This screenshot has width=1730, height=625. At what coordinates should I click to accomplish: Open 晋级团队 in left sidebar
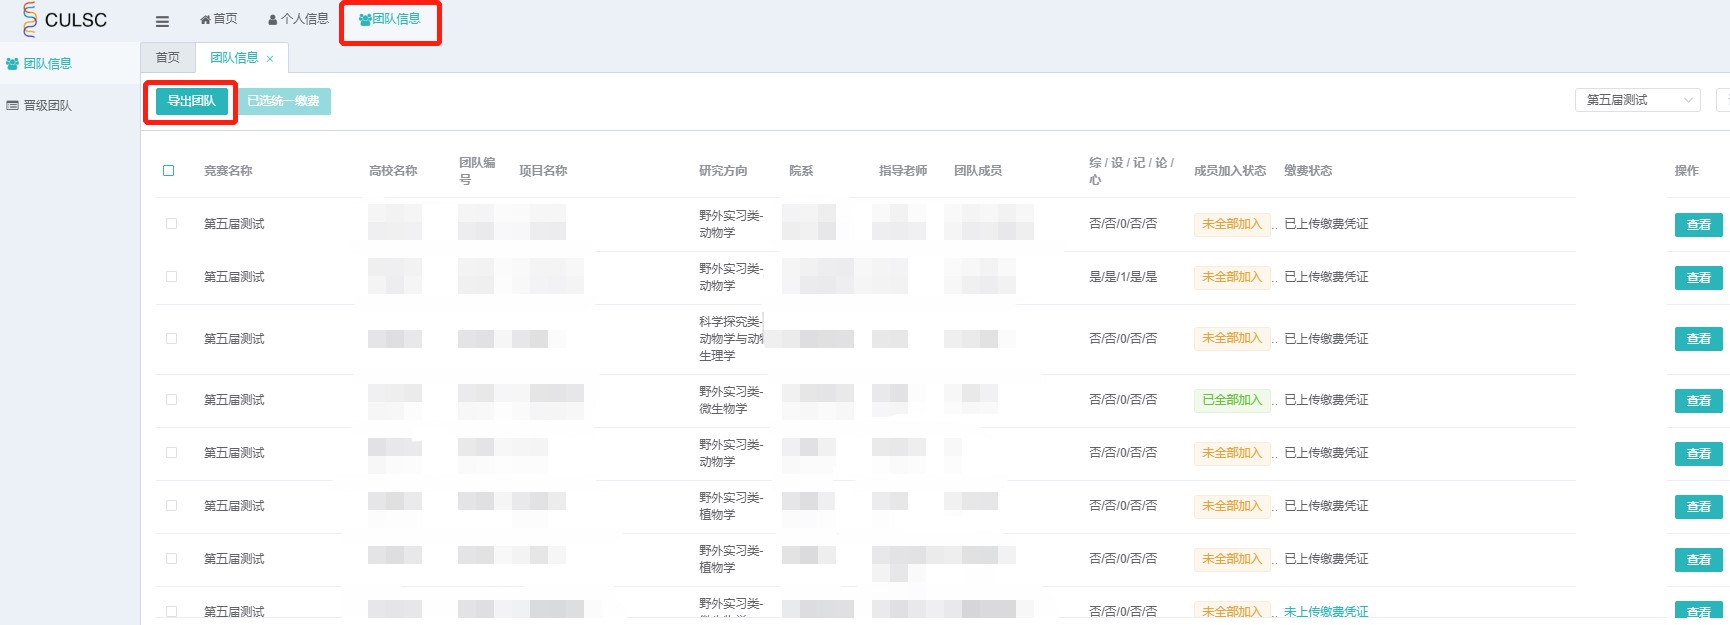pos(47,106)
